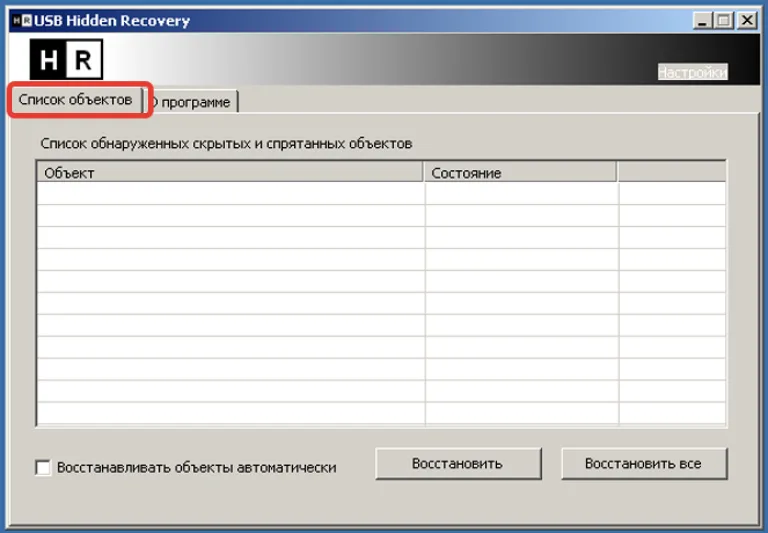Click the Восстановить button
This screenshot has height=533, width=768.
tap(458, 463)
